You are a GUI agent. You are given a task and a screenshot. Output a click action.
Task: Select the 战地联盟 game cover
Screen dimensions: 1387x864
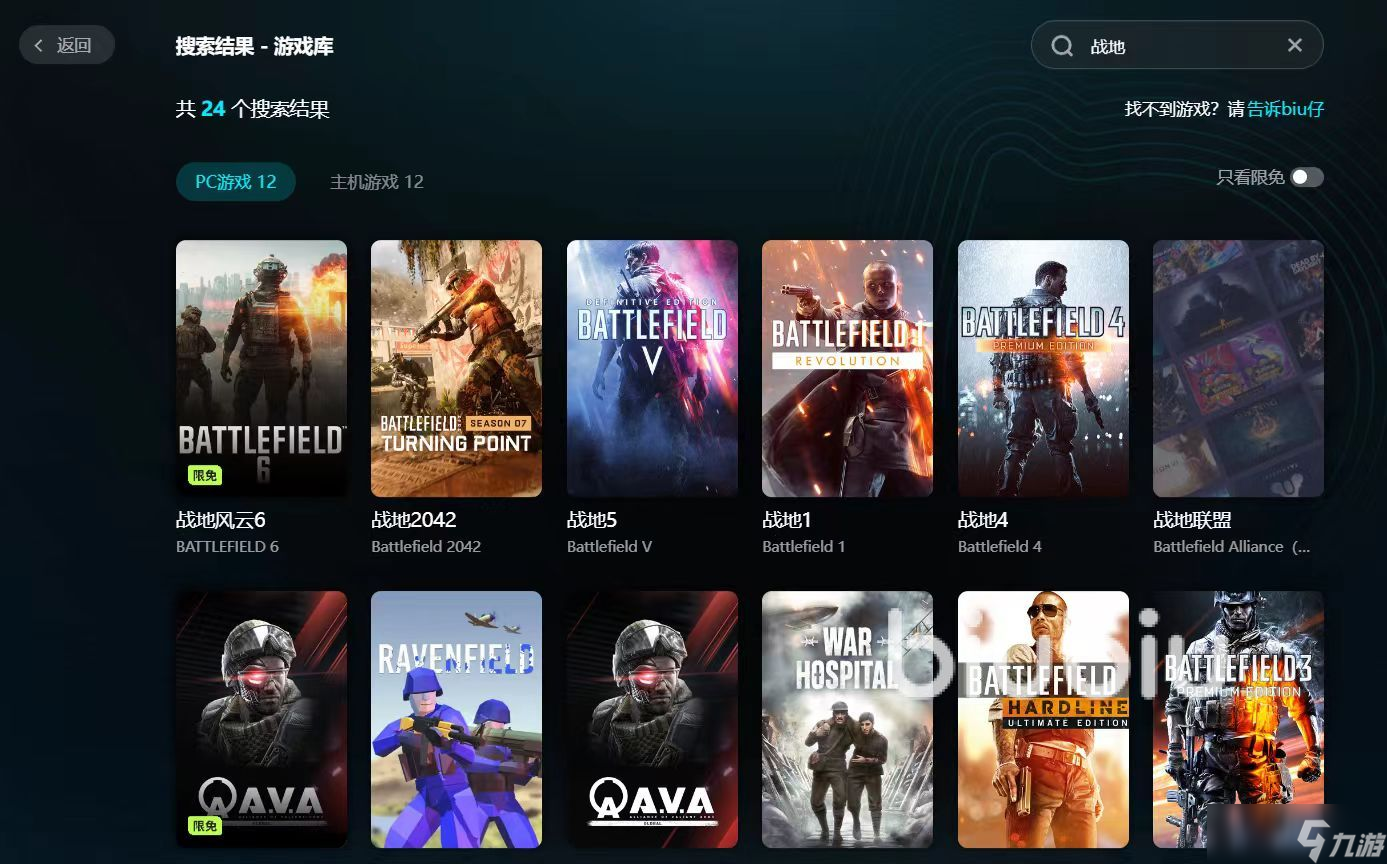1238,368
